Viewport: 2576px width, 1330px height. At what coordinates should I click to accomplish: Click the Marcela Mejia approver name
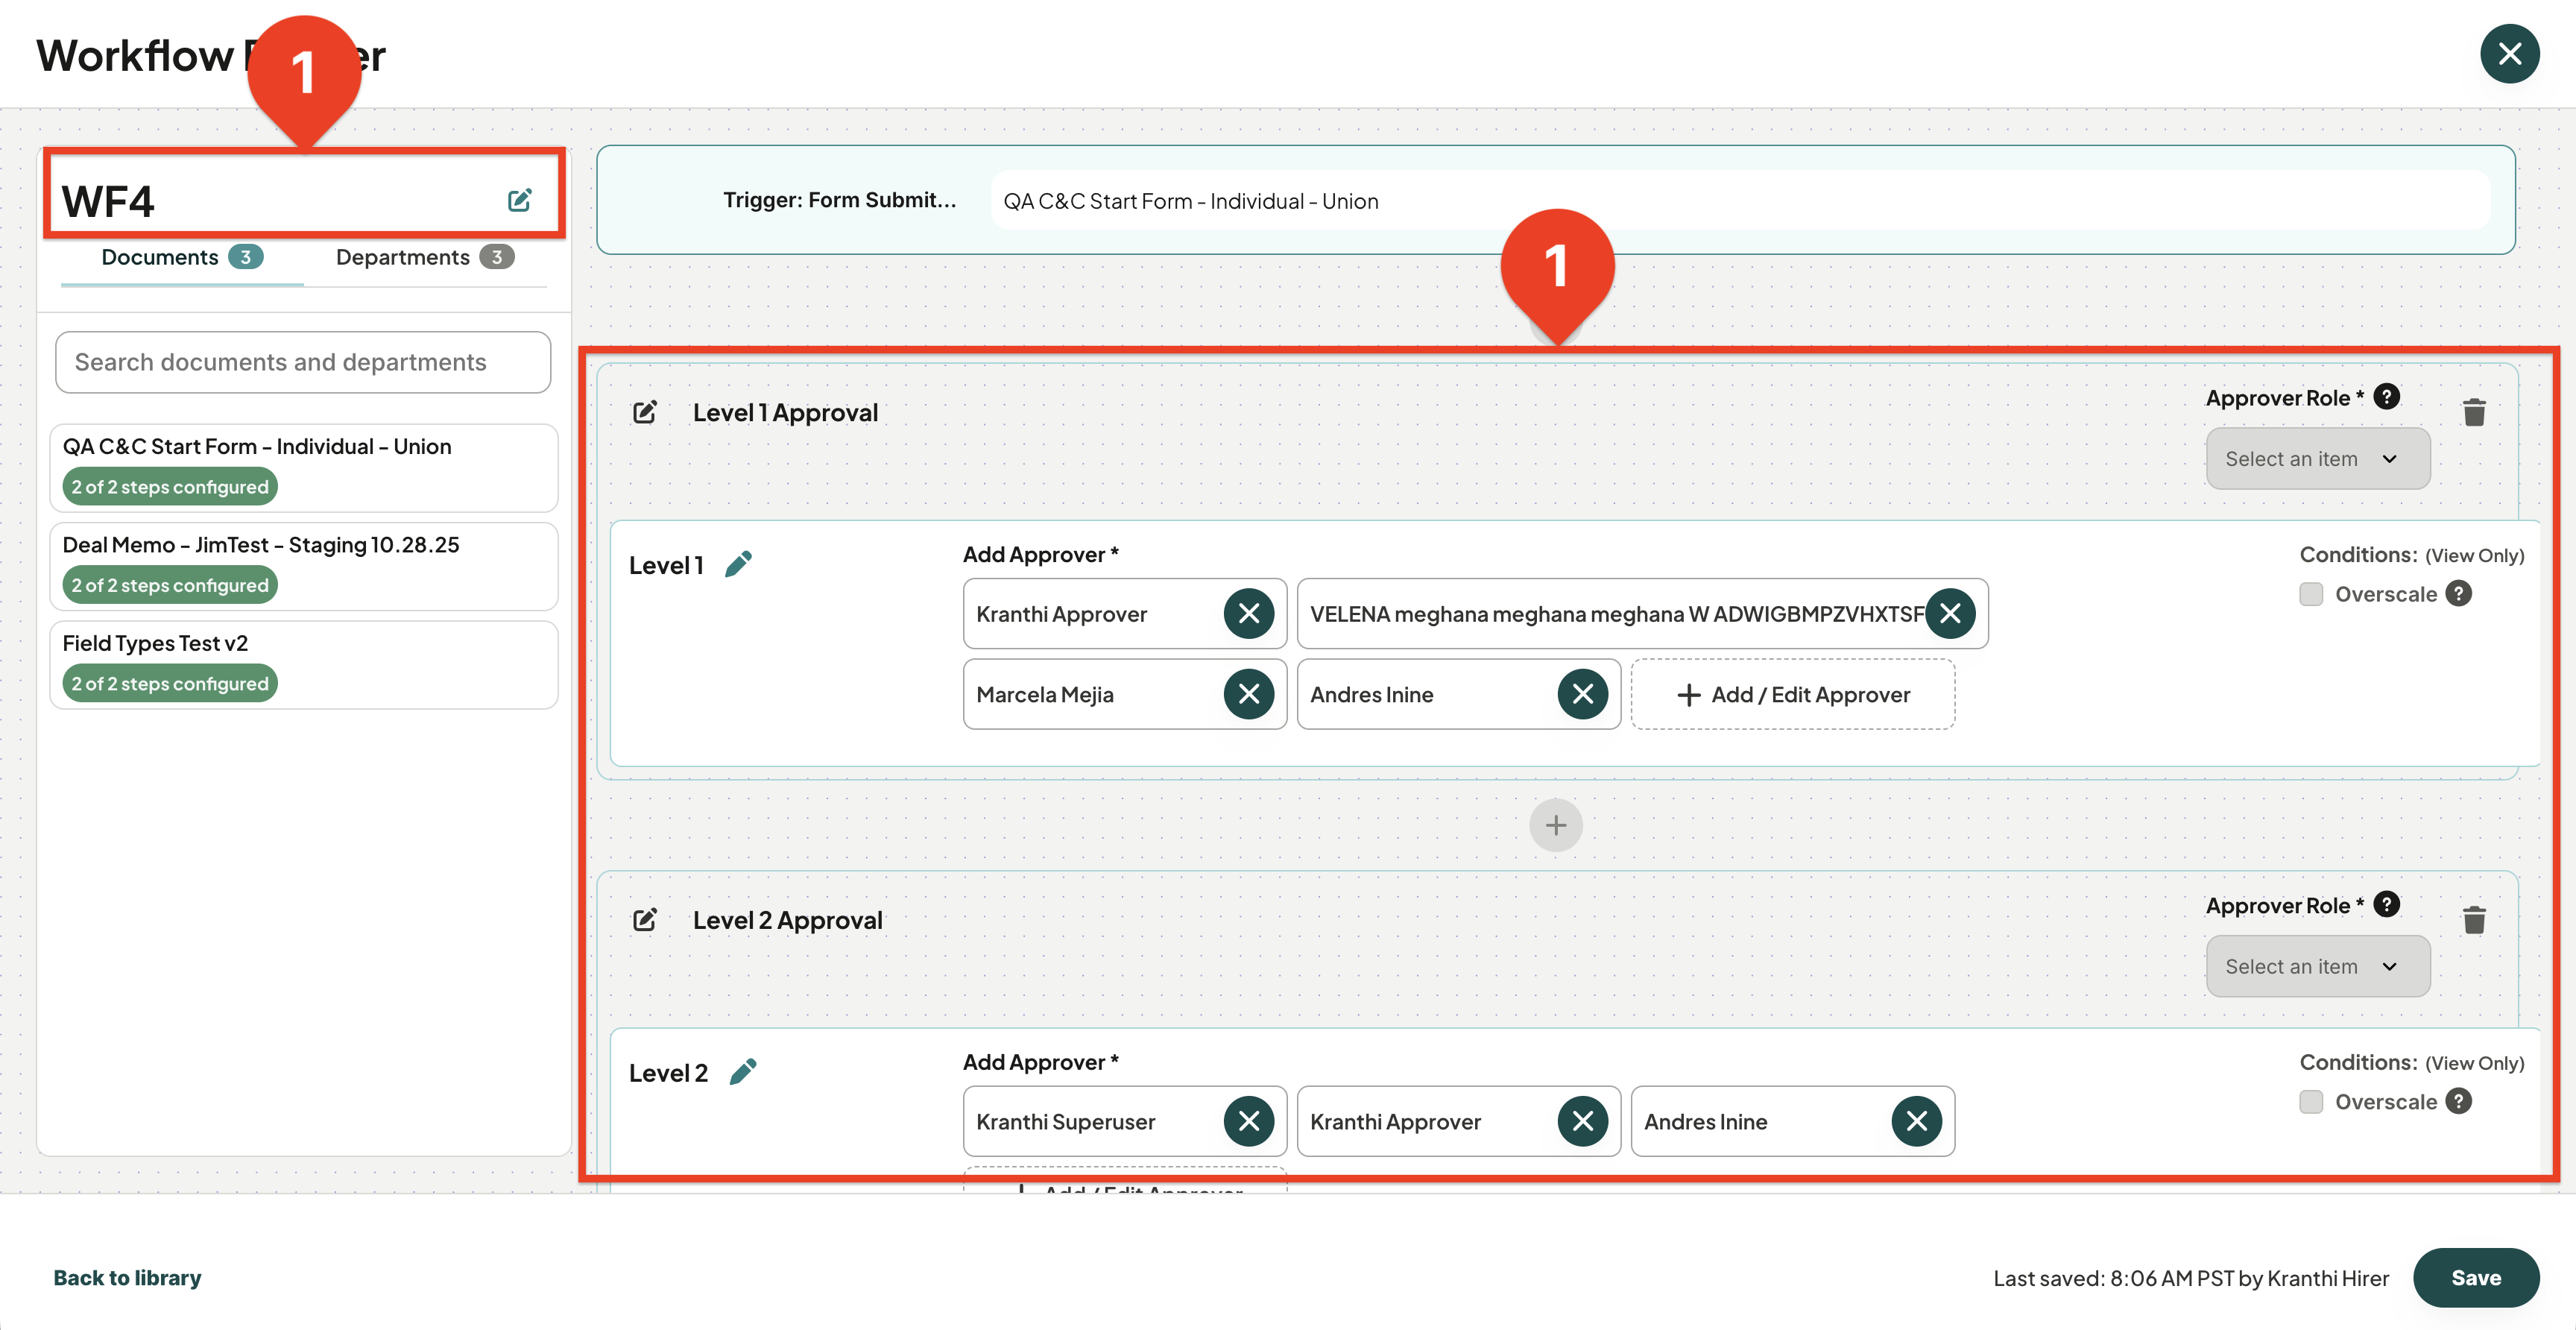(1045, 695)
